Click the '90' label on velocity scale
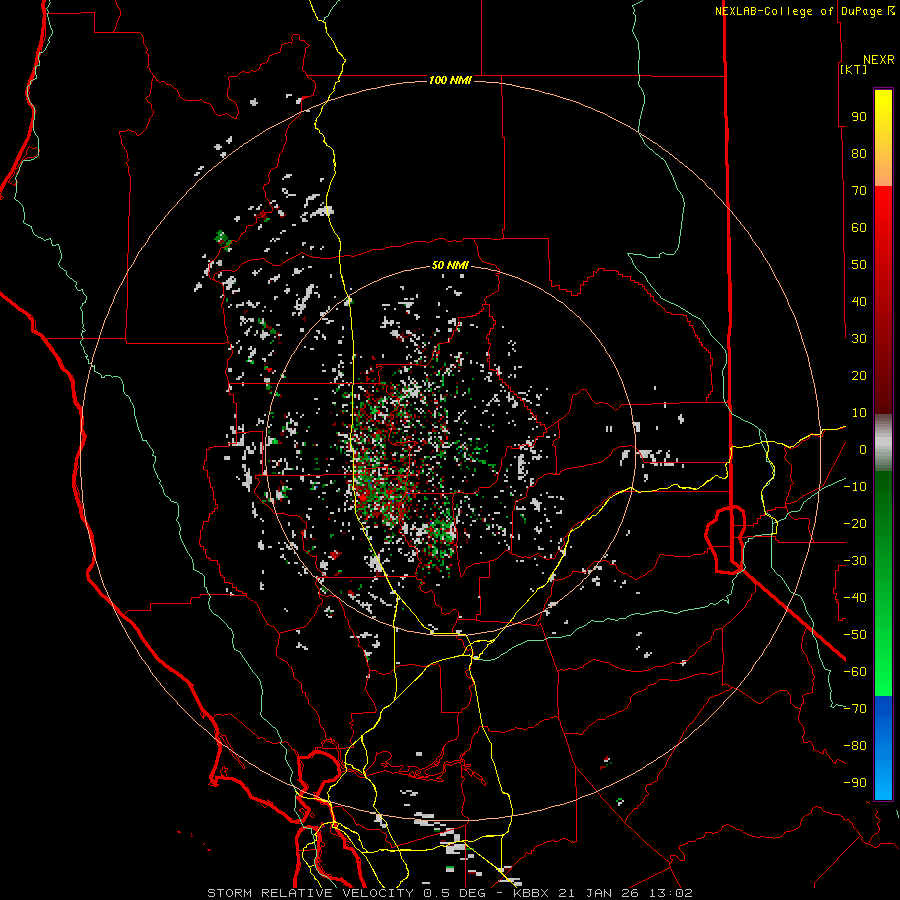The width and height of the screenshot is (900, 900). click(x=859, y=117)
